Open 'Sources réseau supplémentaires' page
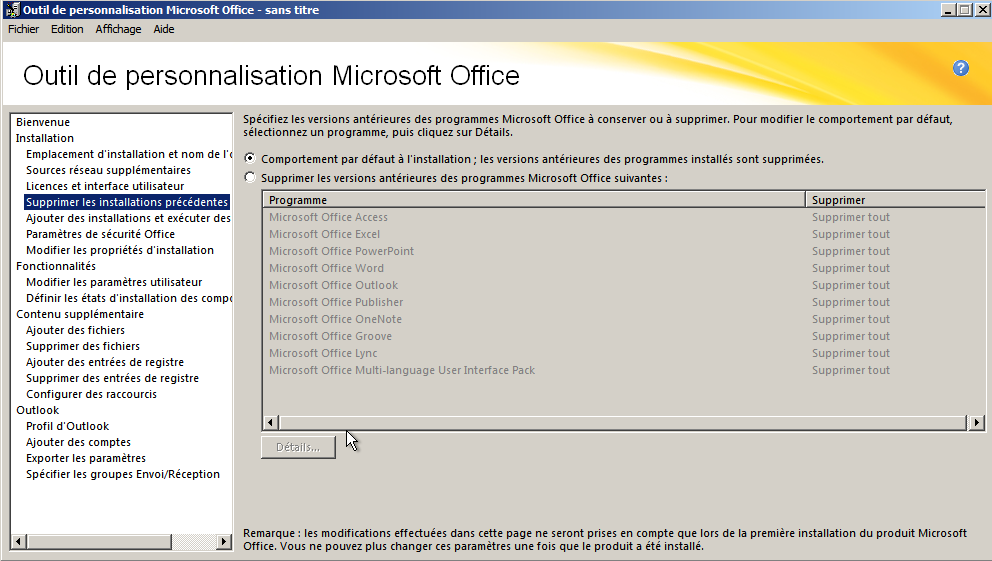Image resolution: width=992 pixels, height=561 pixels. pos(108,170)
